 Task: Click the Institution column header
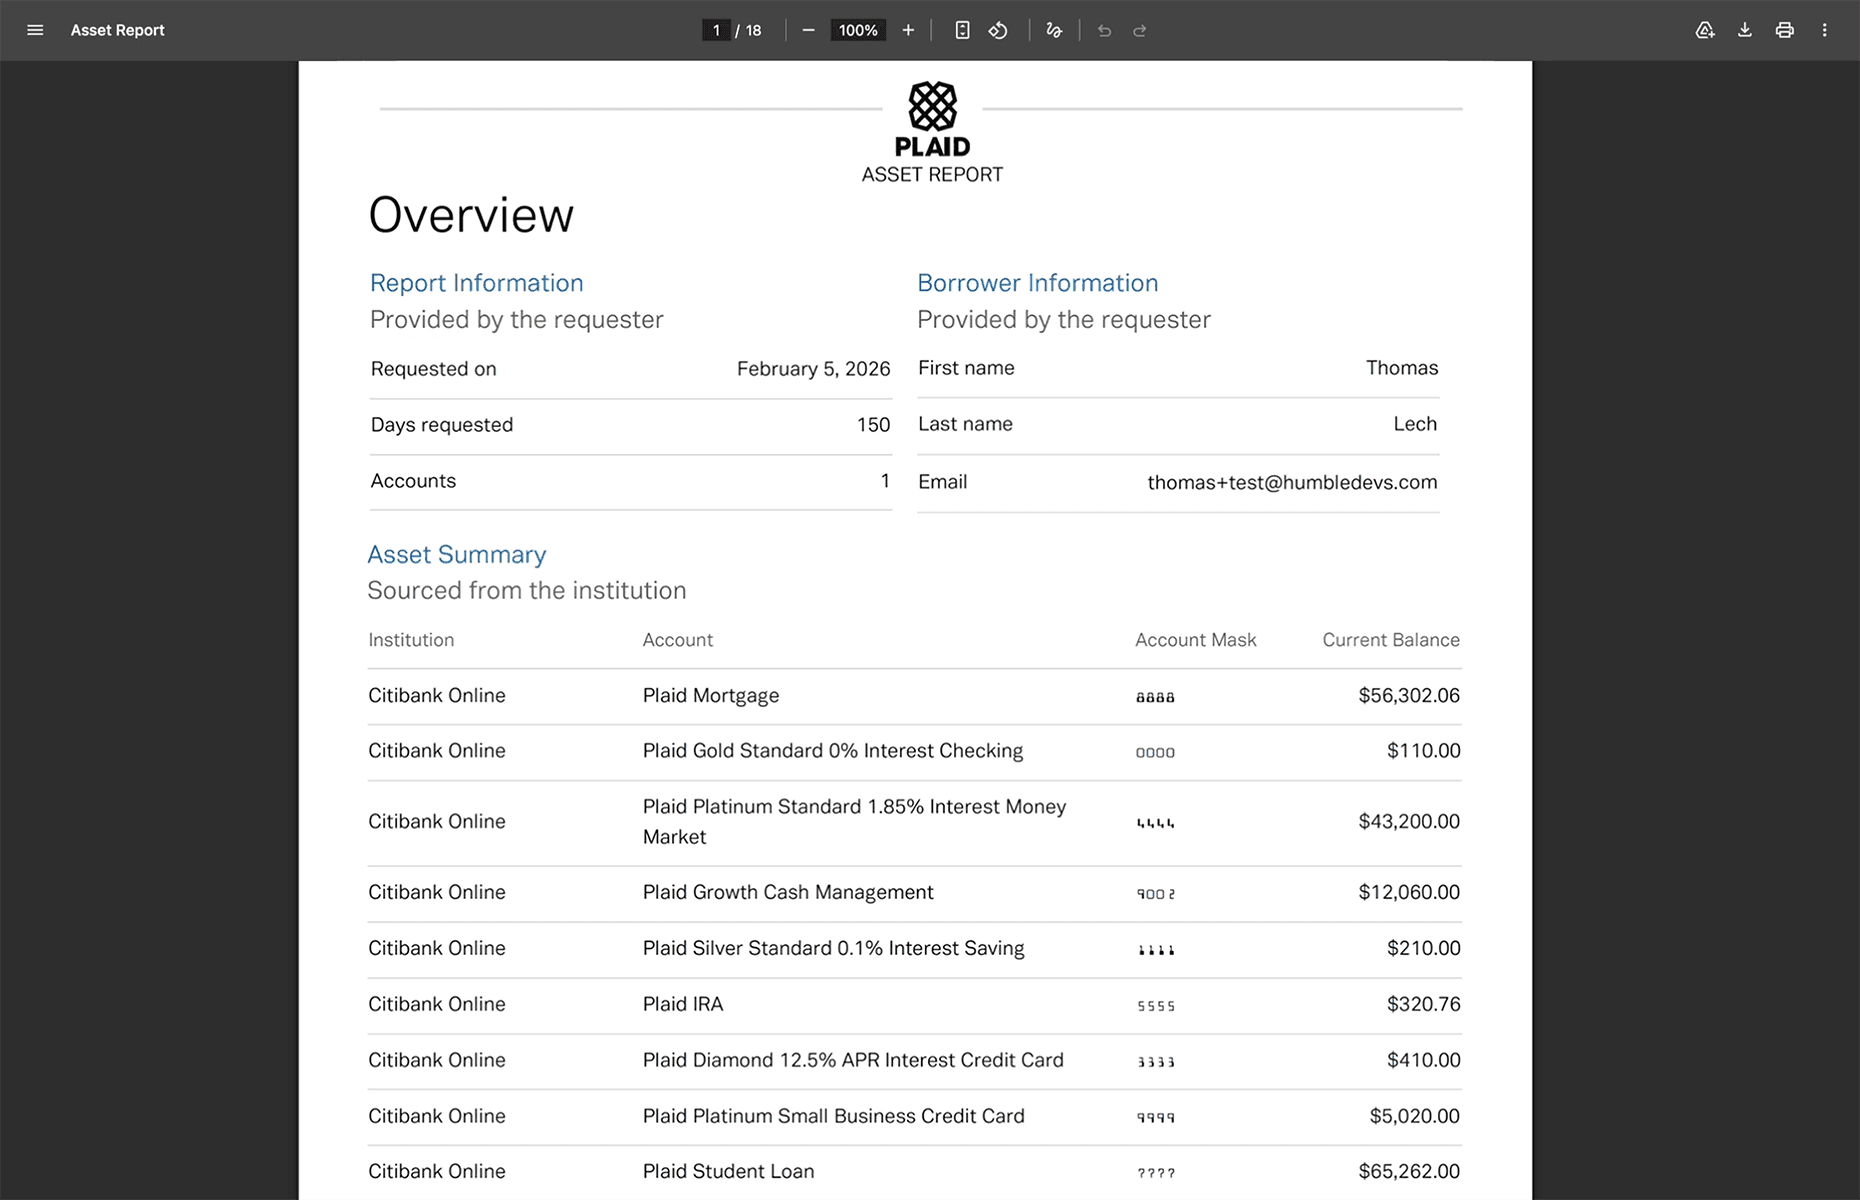pos(411,640)
